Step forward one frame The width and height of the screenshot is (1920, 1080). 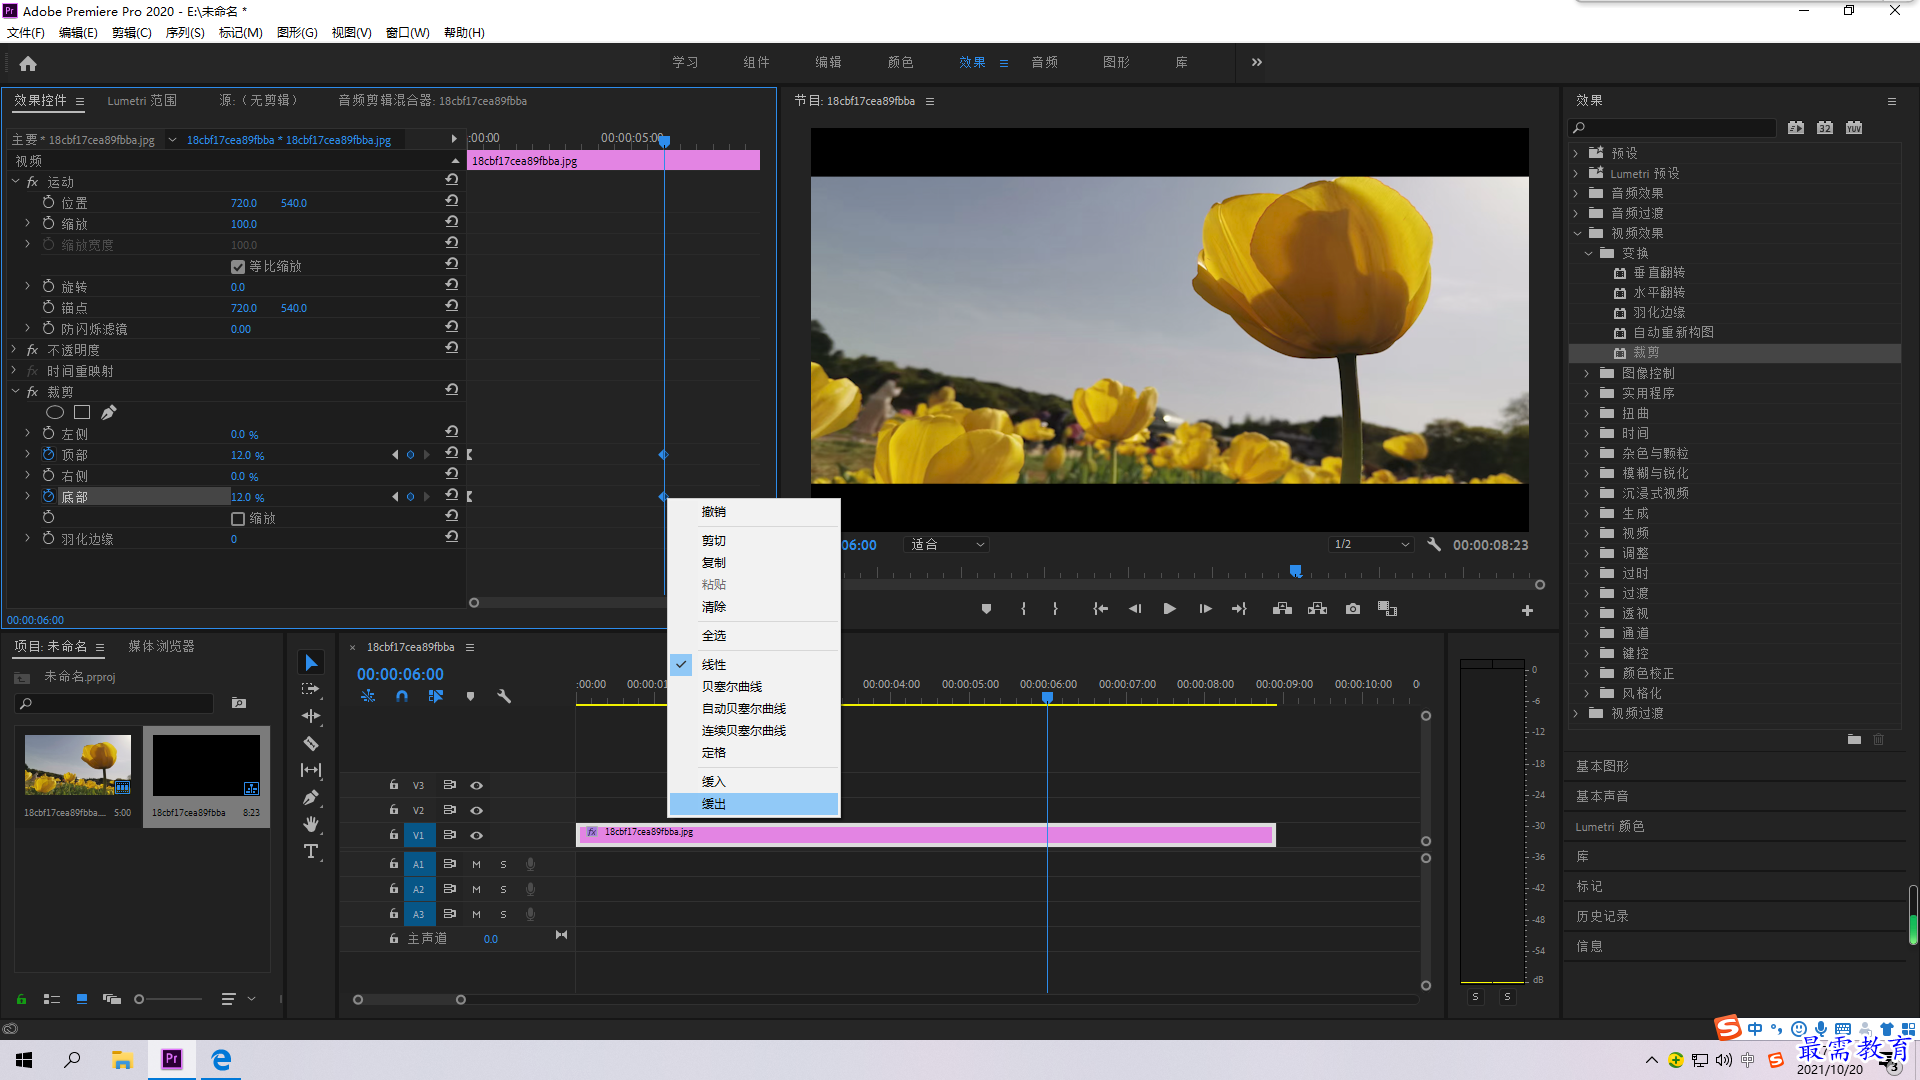(x=1205, y=609)
